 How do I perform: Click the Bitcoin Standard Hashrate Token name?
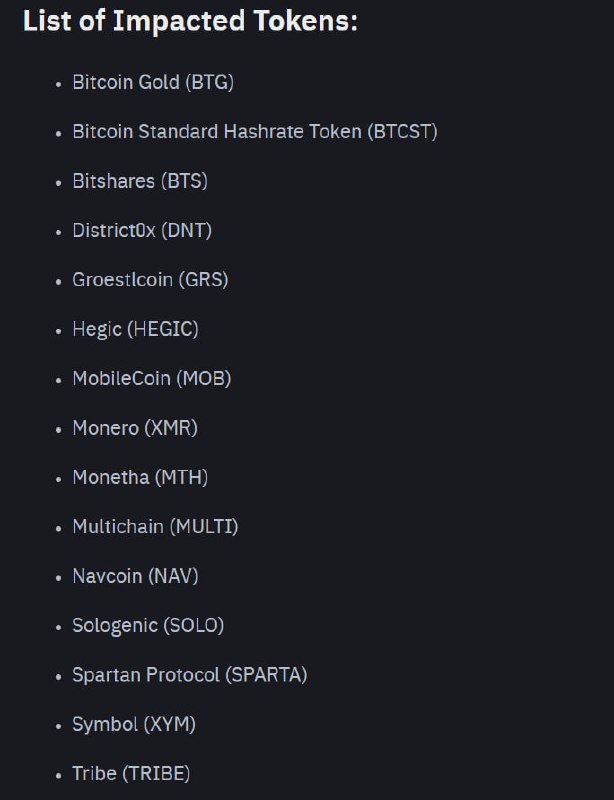coord(217,132)
